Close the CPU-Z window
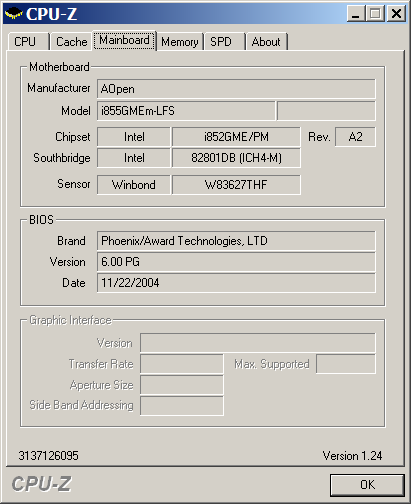Image resolution: width=411 pixels, height=504 pixels. pos(396,14)
